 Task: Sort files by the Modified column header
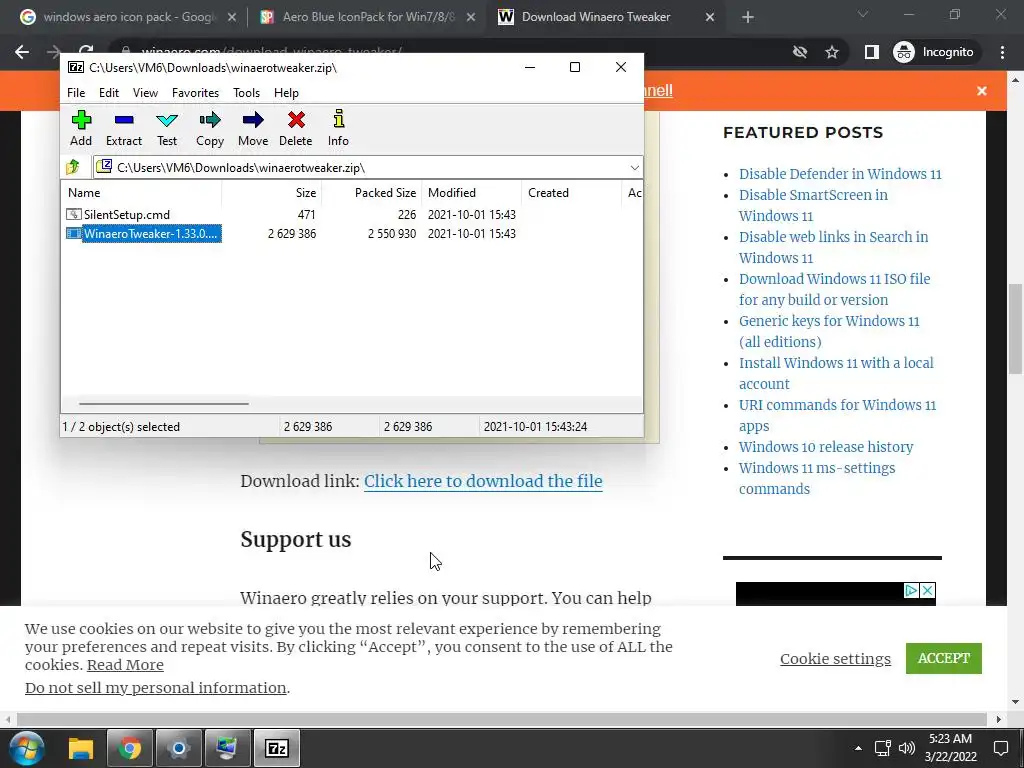coord(472,193)
